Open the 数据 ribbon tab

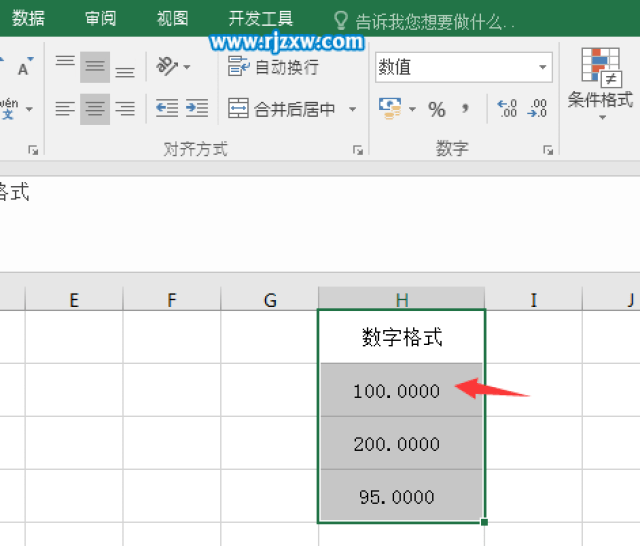pyautogui.click(x=28, y=18)
